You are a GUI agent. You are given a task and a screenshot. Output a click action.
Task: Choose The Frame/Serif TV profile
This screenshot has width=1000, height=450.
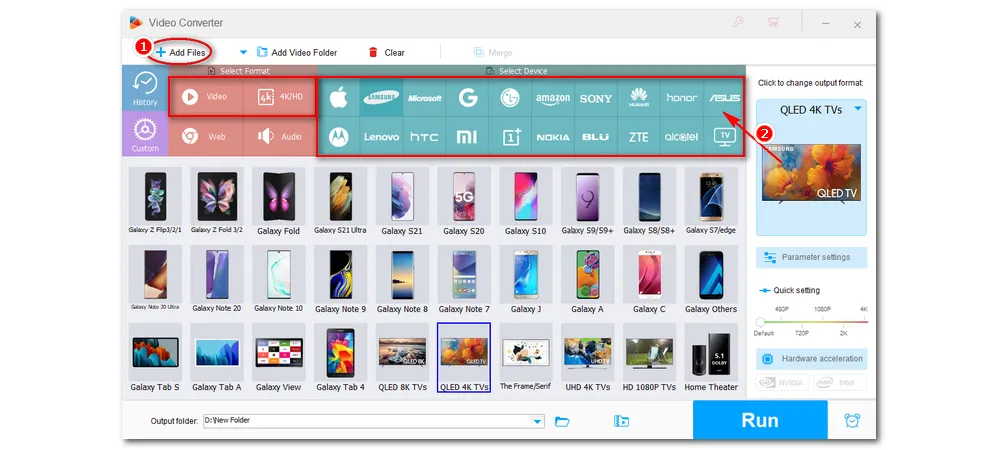click(x=526, y=358)
